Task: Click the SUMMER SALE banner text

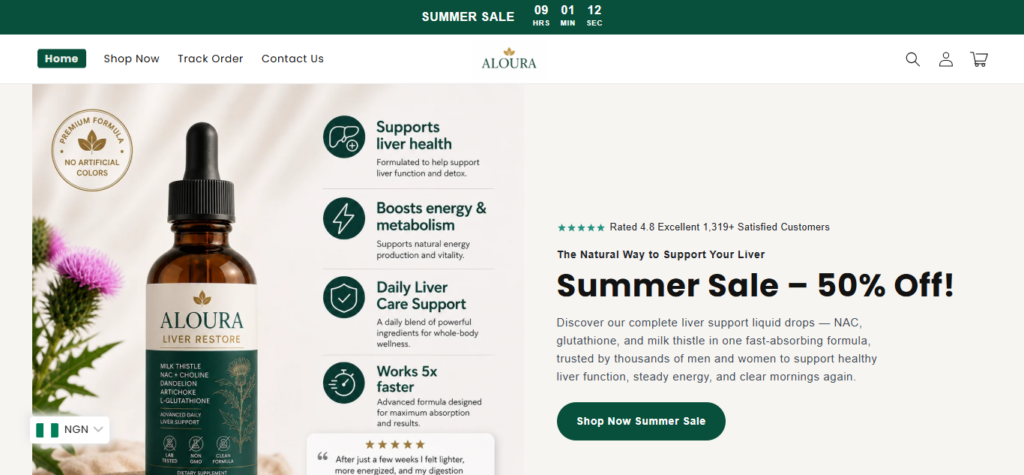Action: [x=468, y=17]
